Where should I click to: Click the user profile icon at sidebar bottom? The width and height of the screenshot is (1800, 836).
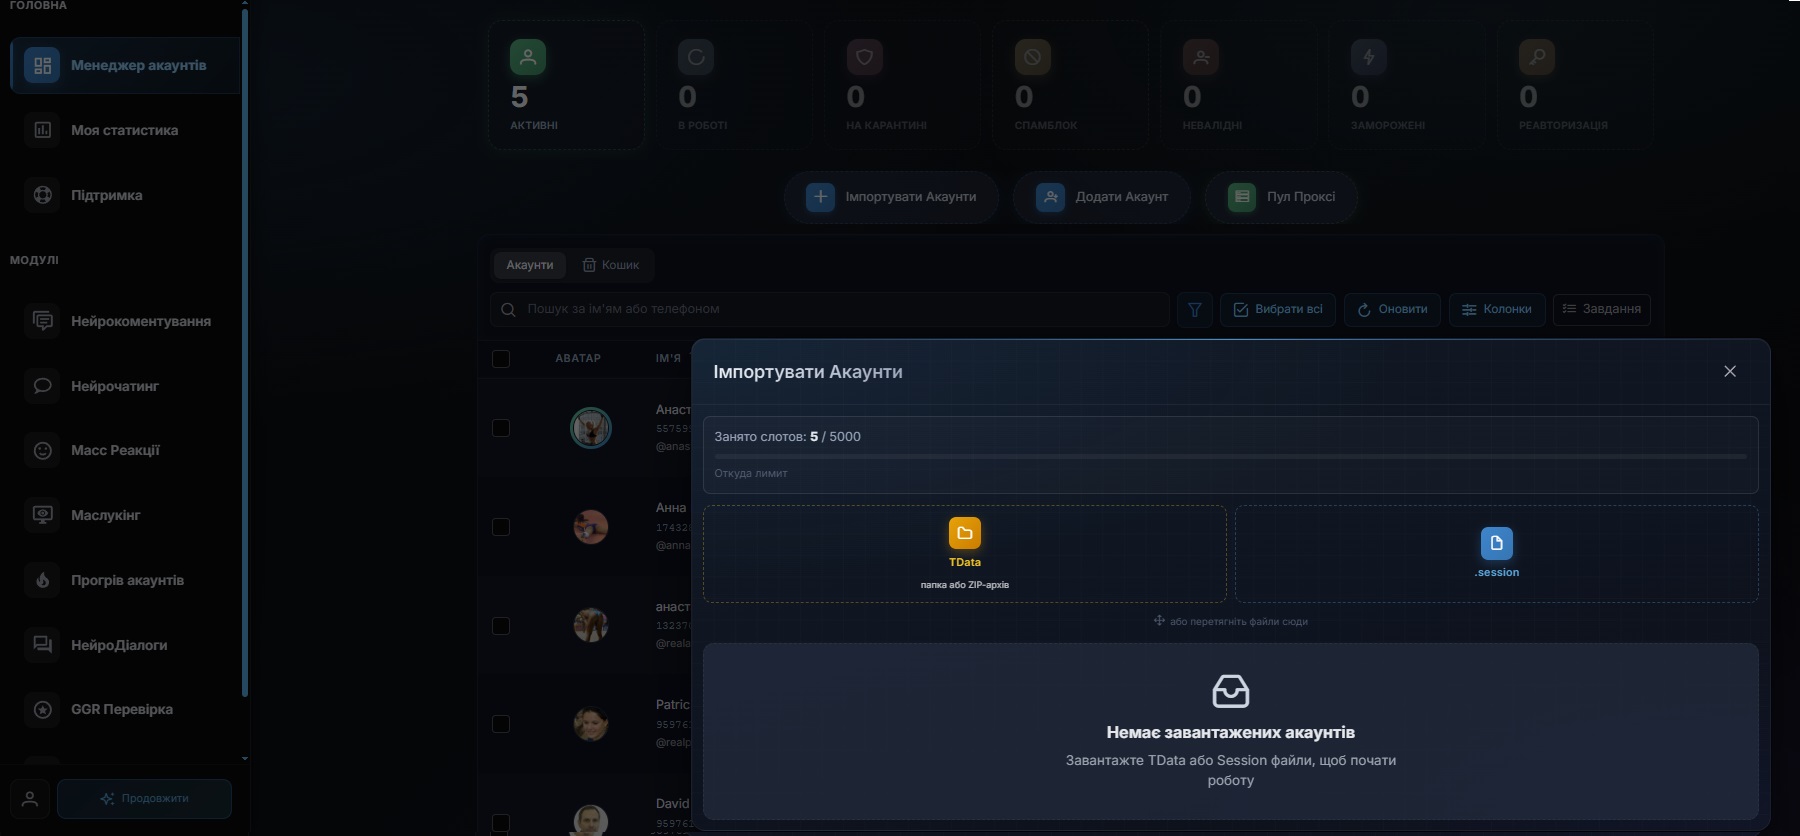coord(30,799)
